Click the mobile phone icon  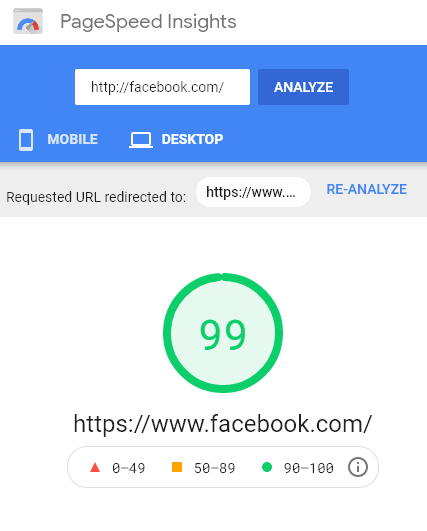point(26,140)
